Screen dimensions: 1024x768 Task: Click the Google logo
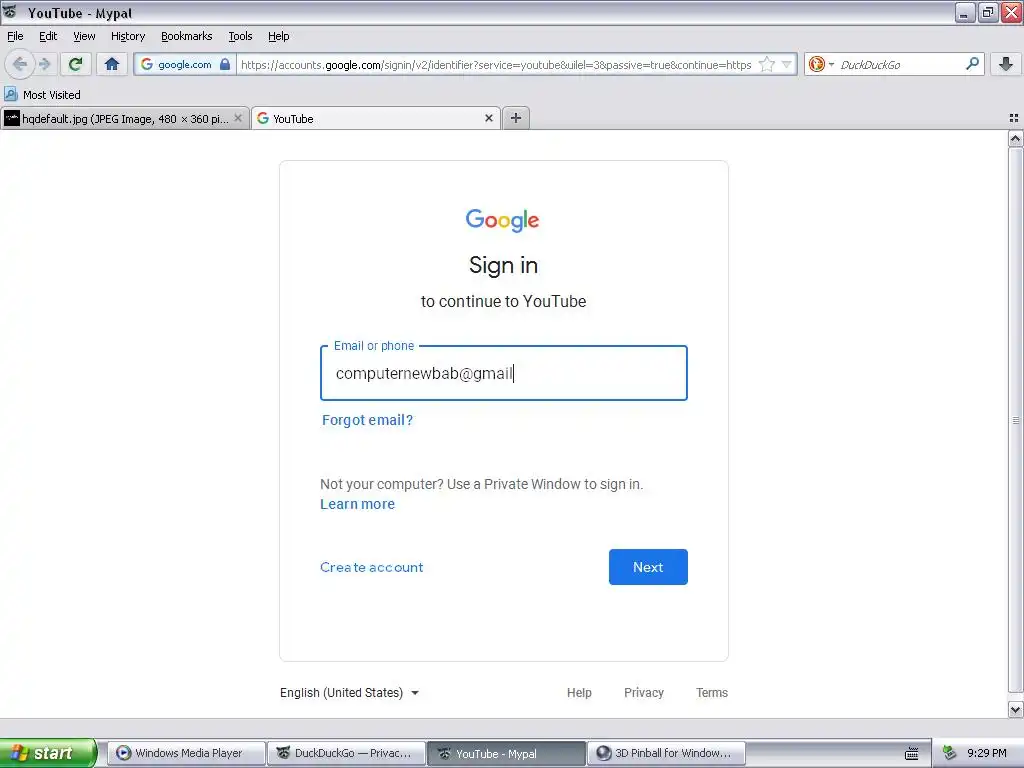pyautogui.click(x=502, y=220)
